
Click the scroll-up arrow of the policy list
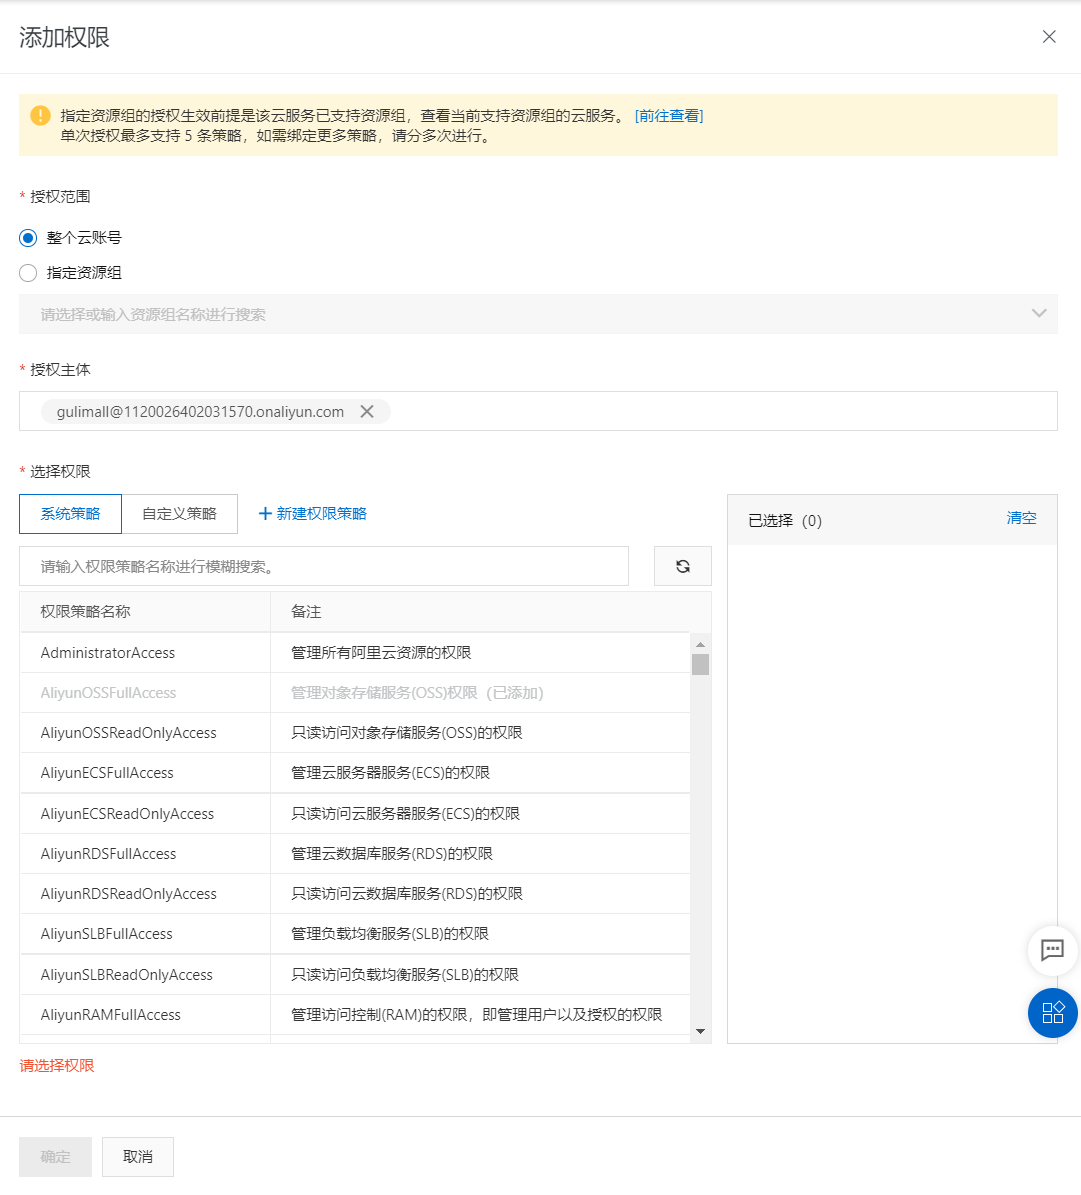701,645
